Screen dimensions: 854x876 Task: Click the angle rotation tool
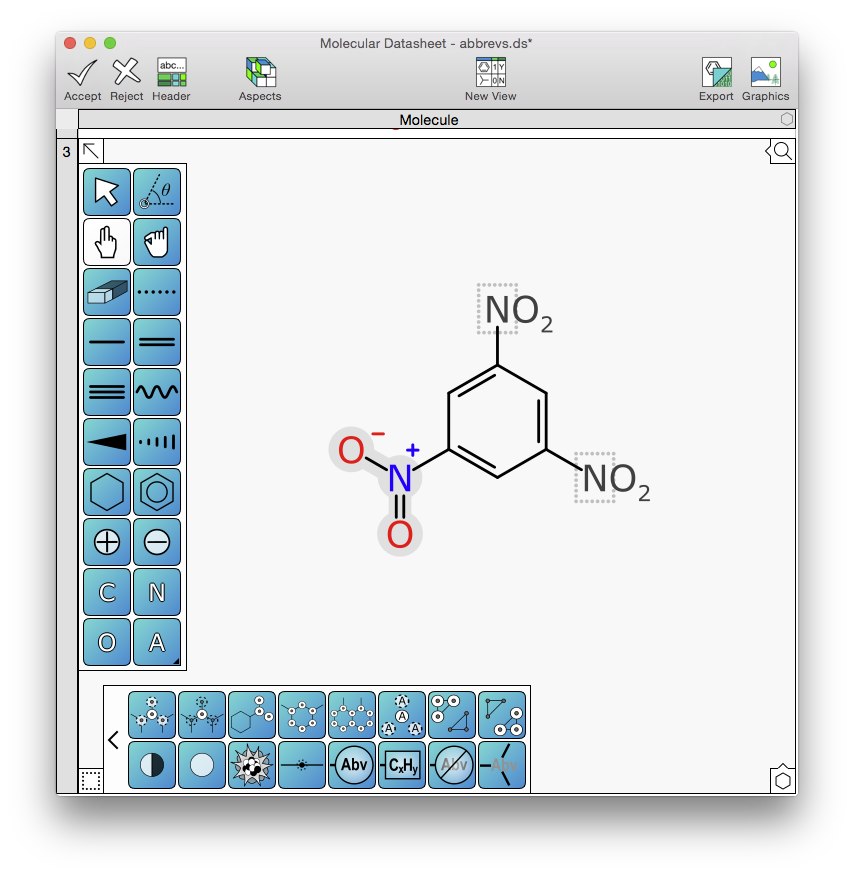click(x=157, y=192)
